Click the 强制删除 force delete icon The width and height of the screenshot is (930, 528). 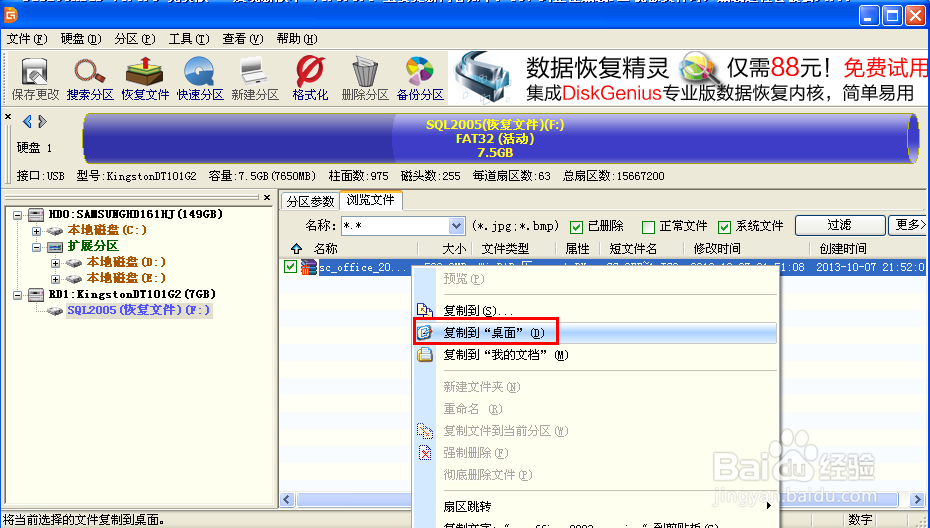click(x=425, y=453)
